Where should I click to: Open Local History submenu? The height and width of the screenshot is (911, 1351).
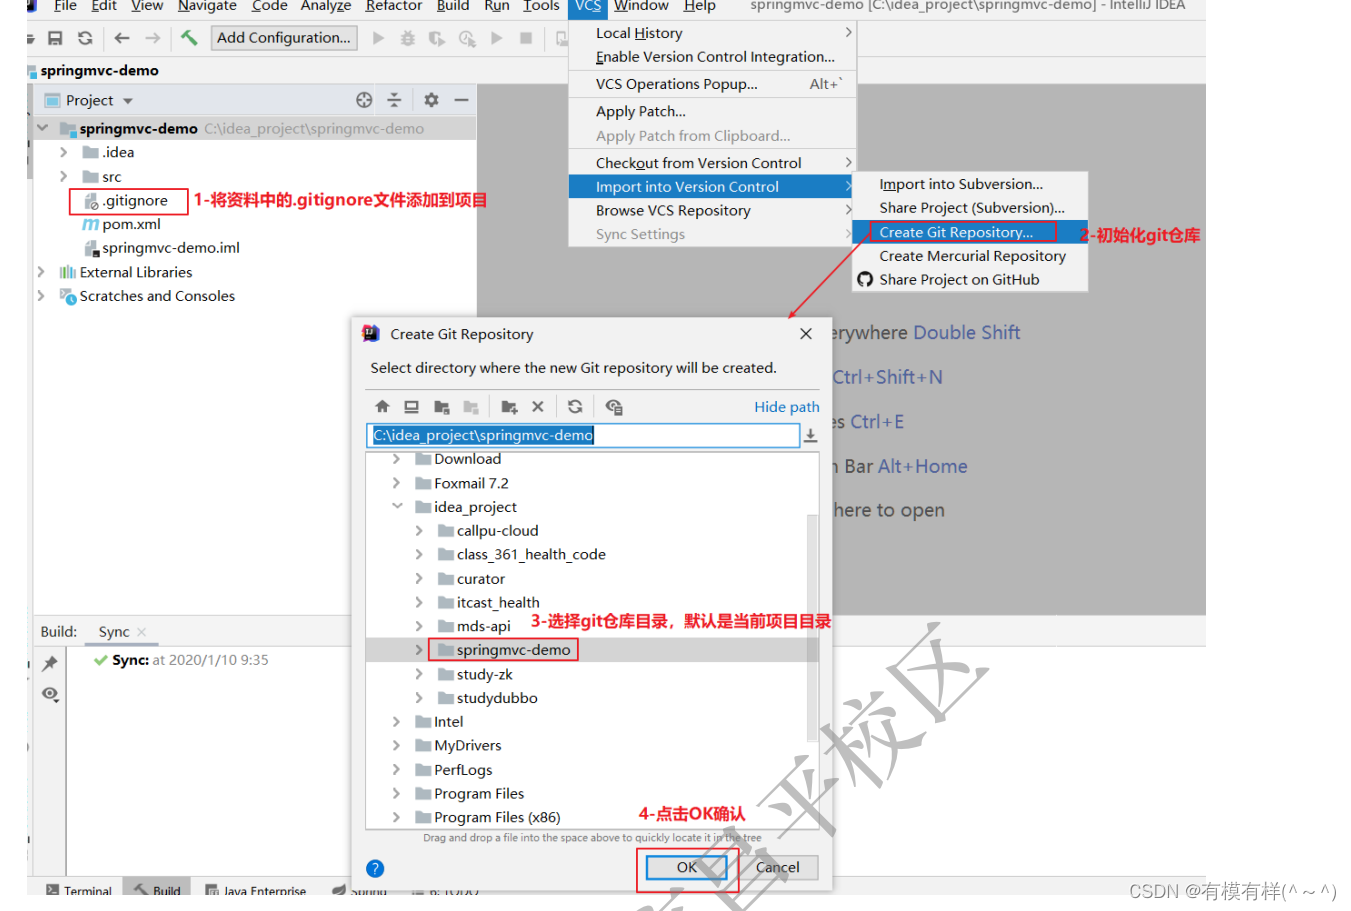712,33
